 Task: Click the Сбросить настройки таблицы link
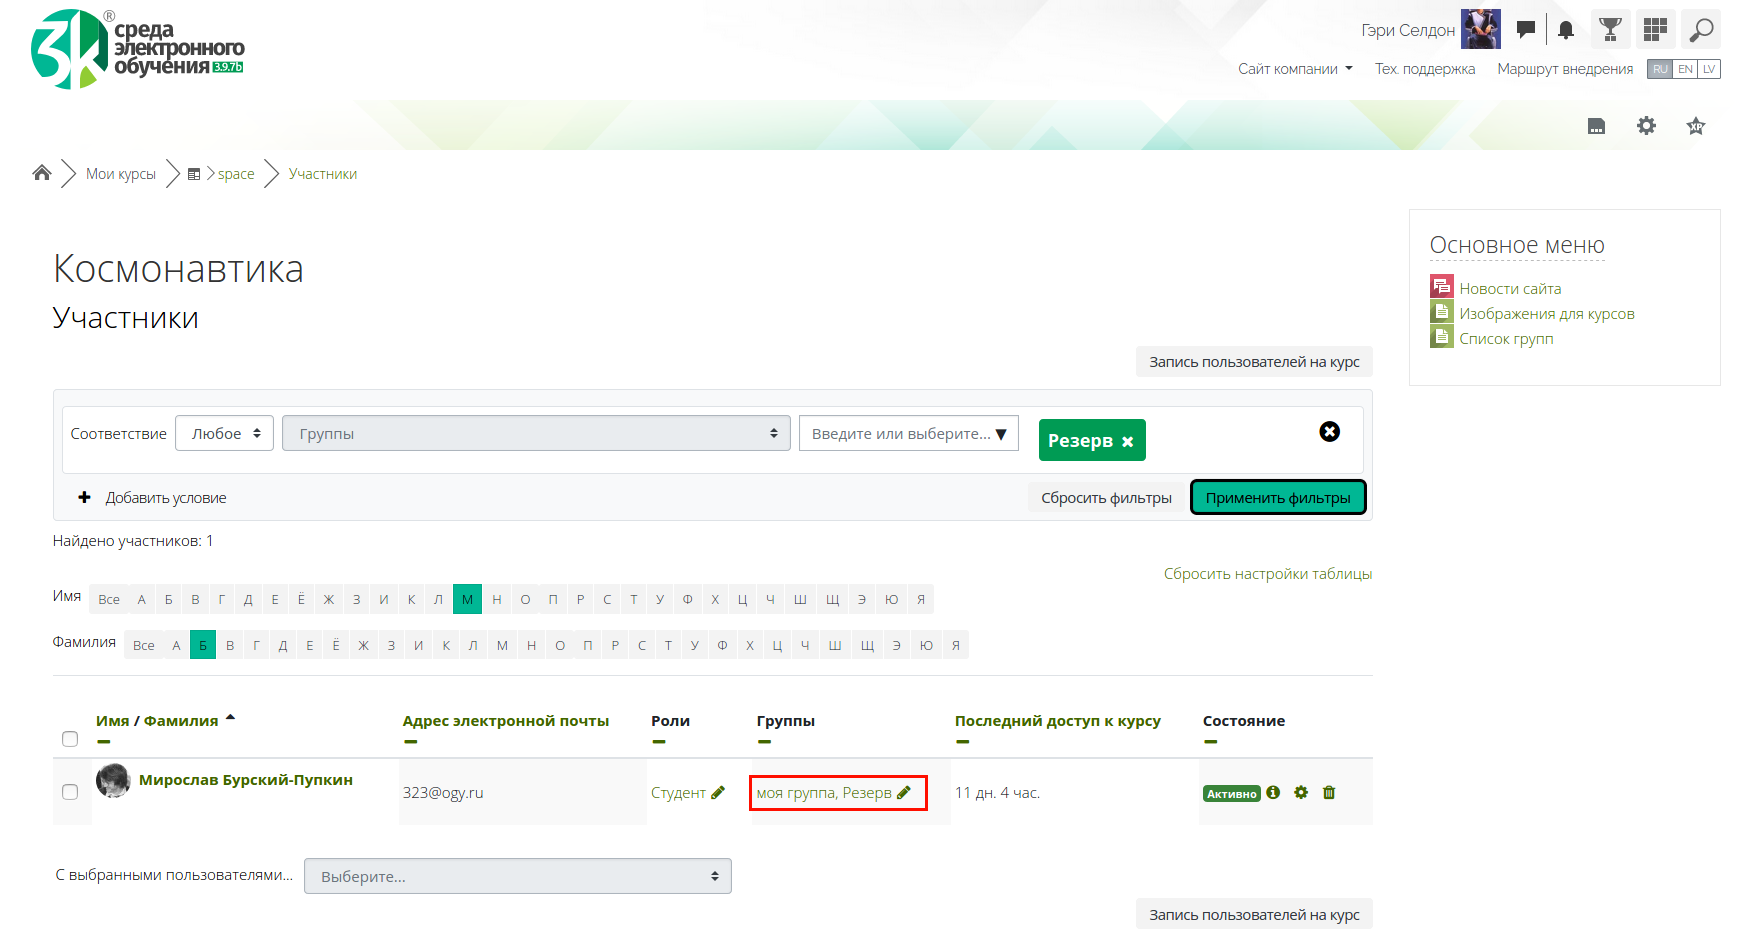tap(1267, 574)
